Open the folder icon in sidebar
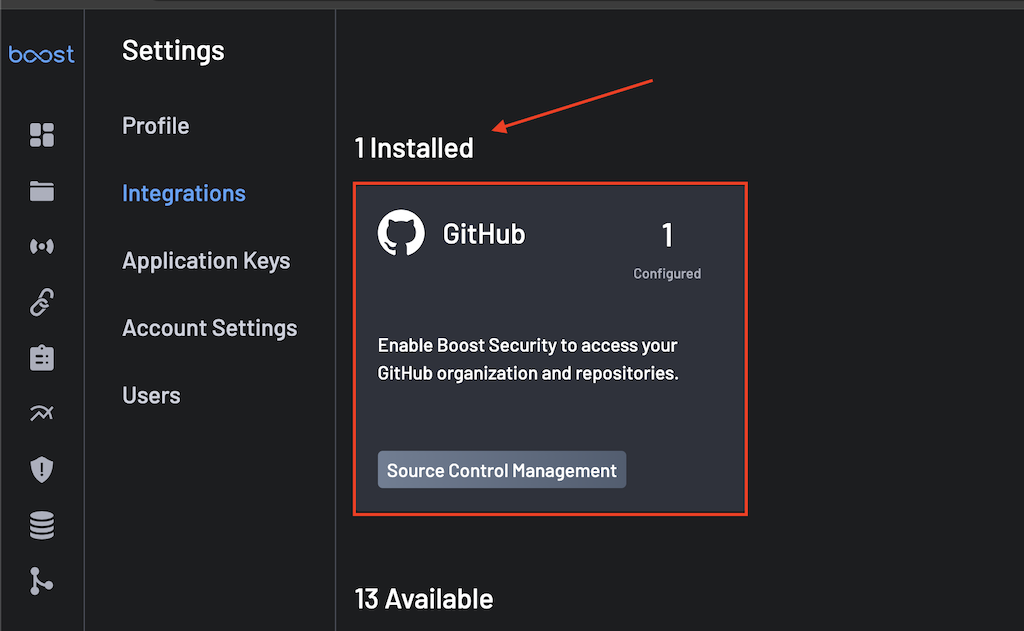The width and height of the screenshot is (1024, 631). (x=42, y=191)
